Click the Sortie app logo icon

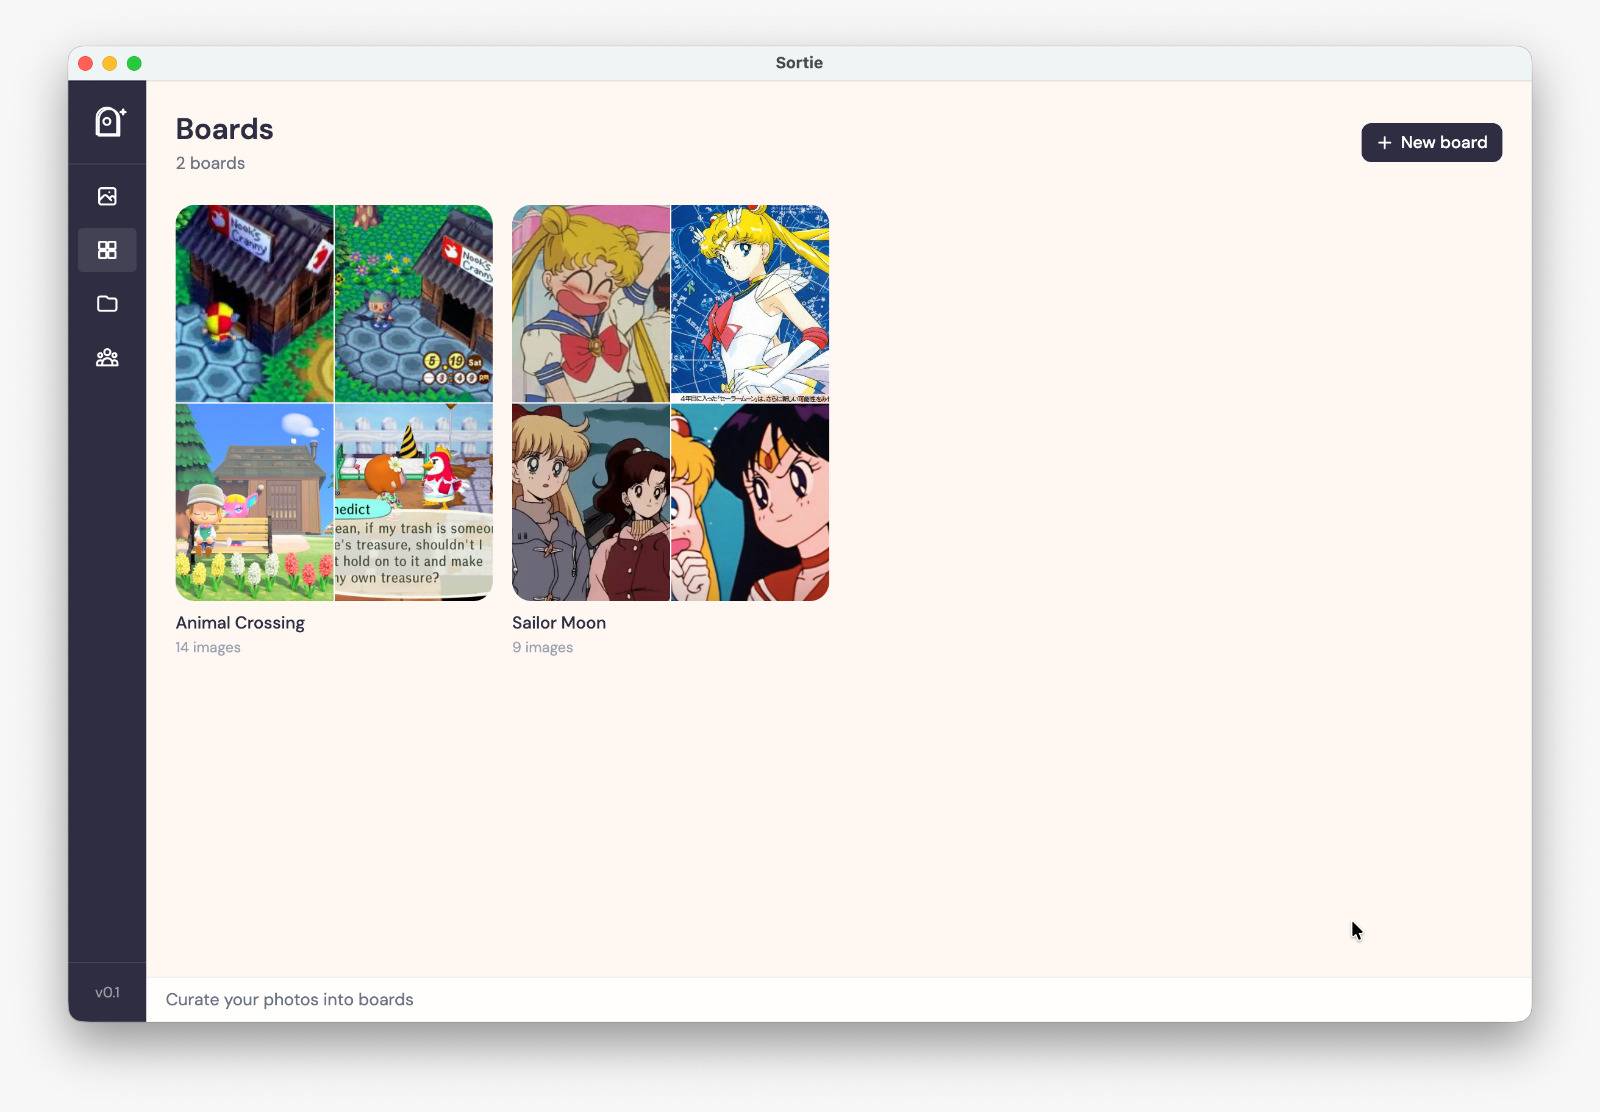pyautogui.click(x=109, y=122)
